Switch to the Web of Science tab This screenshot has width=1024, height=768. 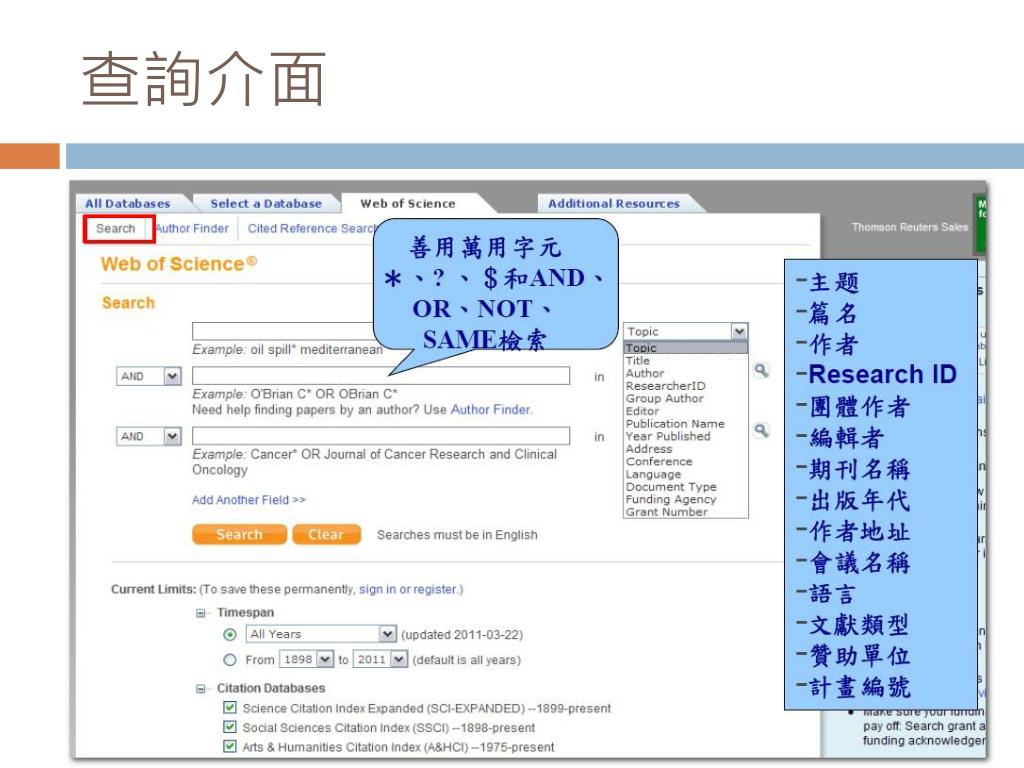[408, 203]
